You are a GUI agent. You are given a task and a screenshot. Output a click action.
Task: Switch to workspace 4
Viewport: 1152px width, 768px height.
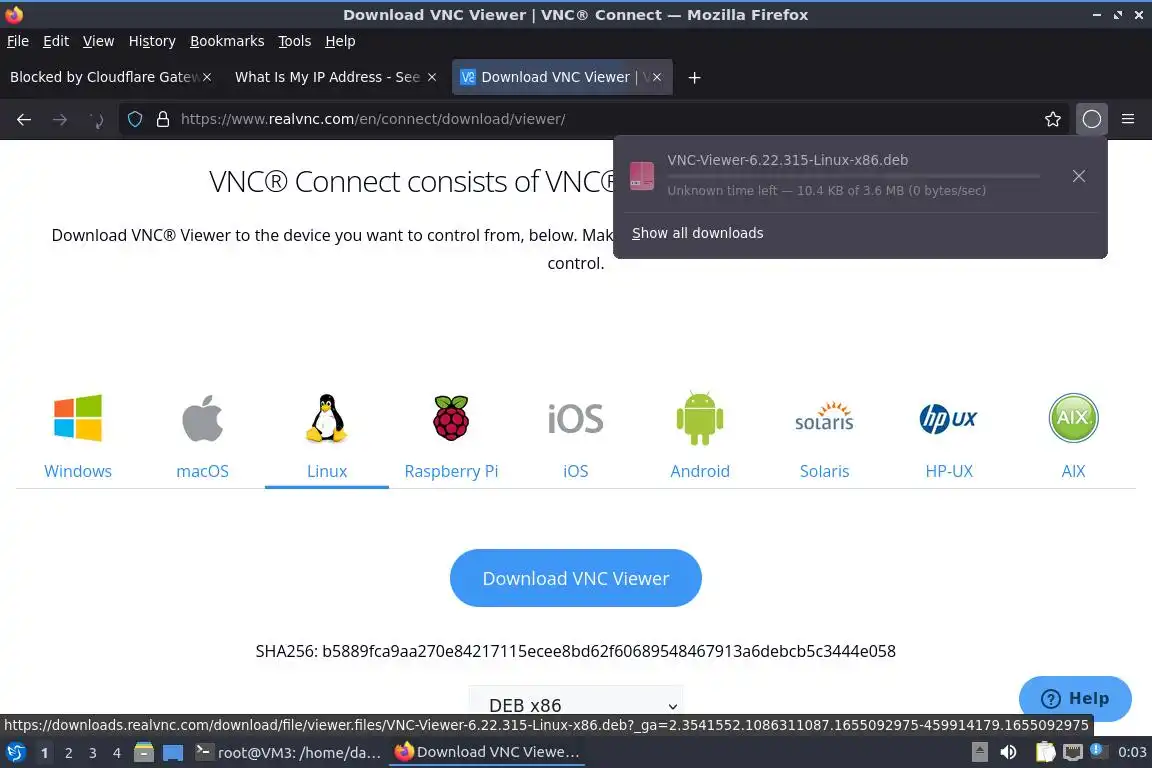click(x=117, y=753)
